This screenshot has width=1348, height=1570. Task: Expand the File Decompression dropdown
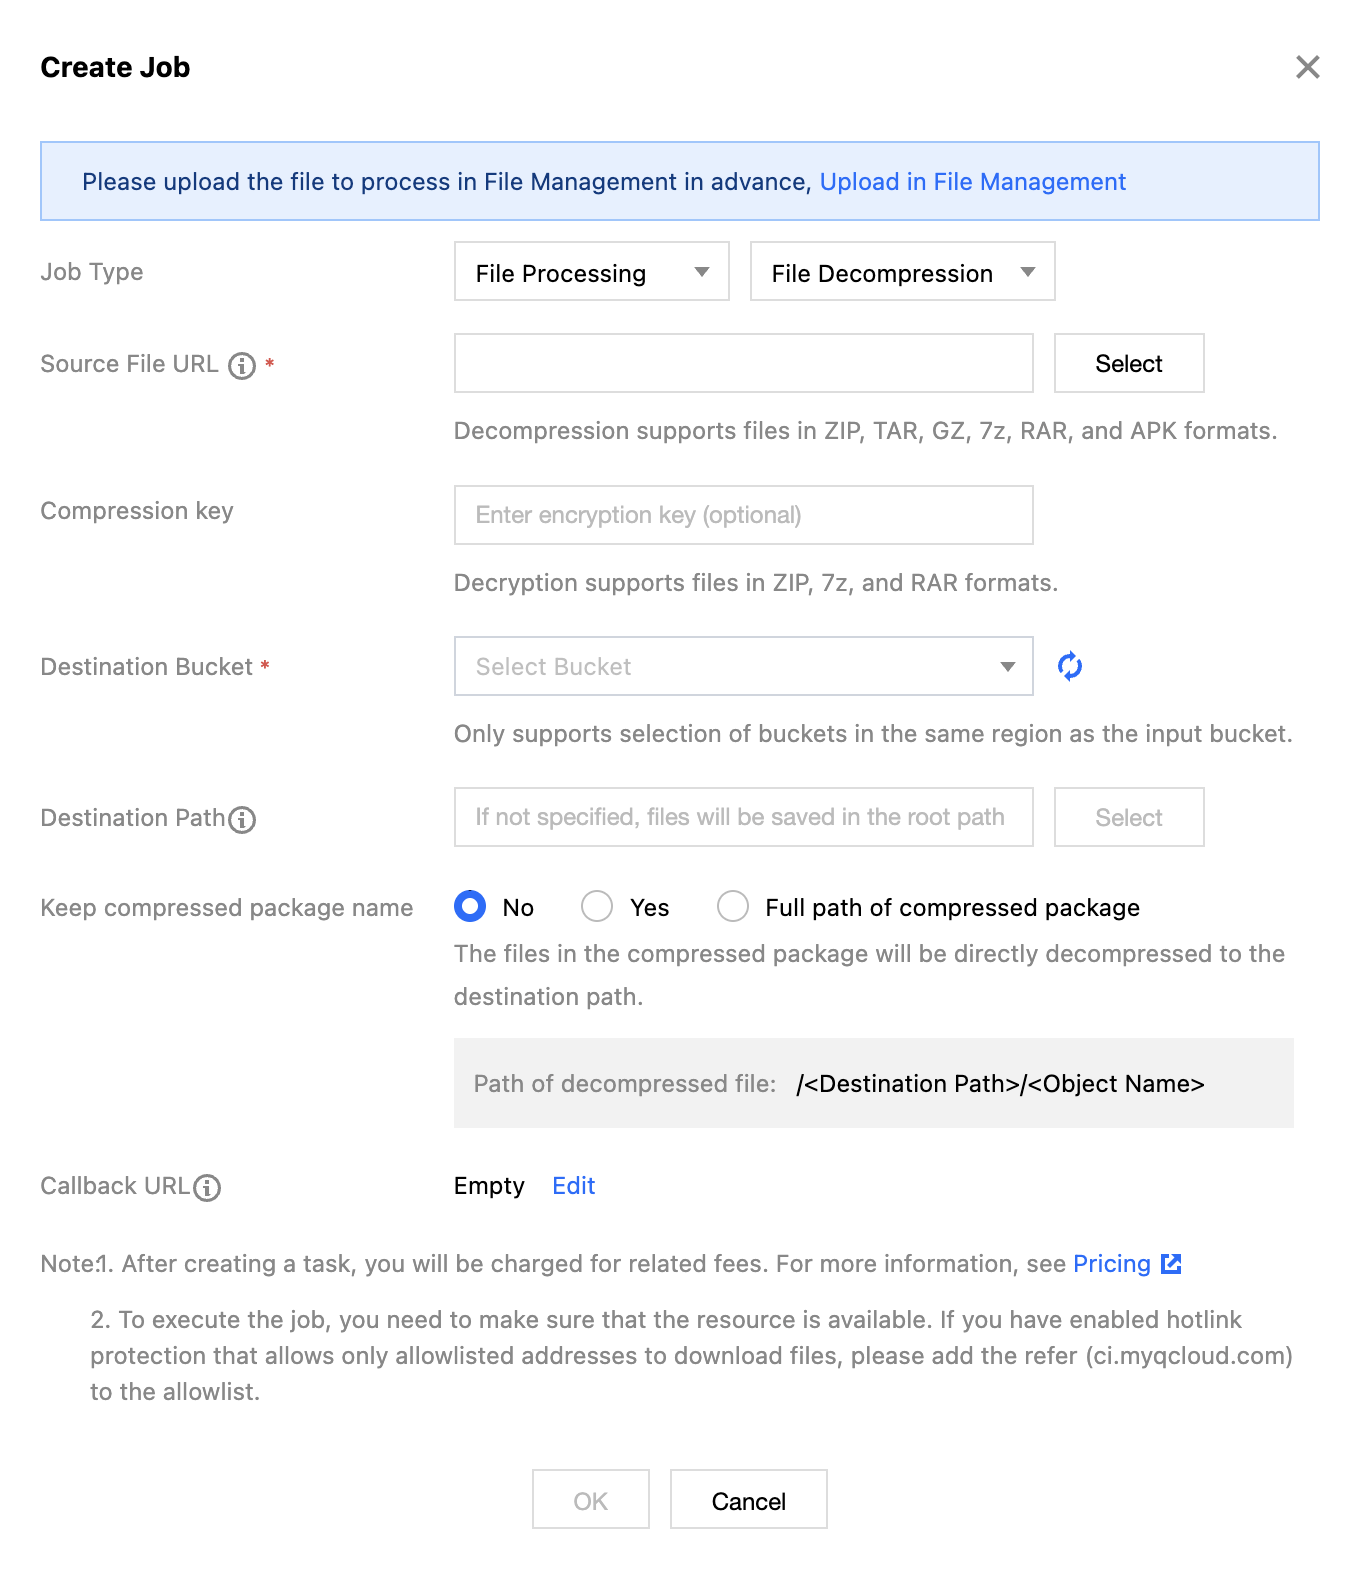[x=902, y=272]
